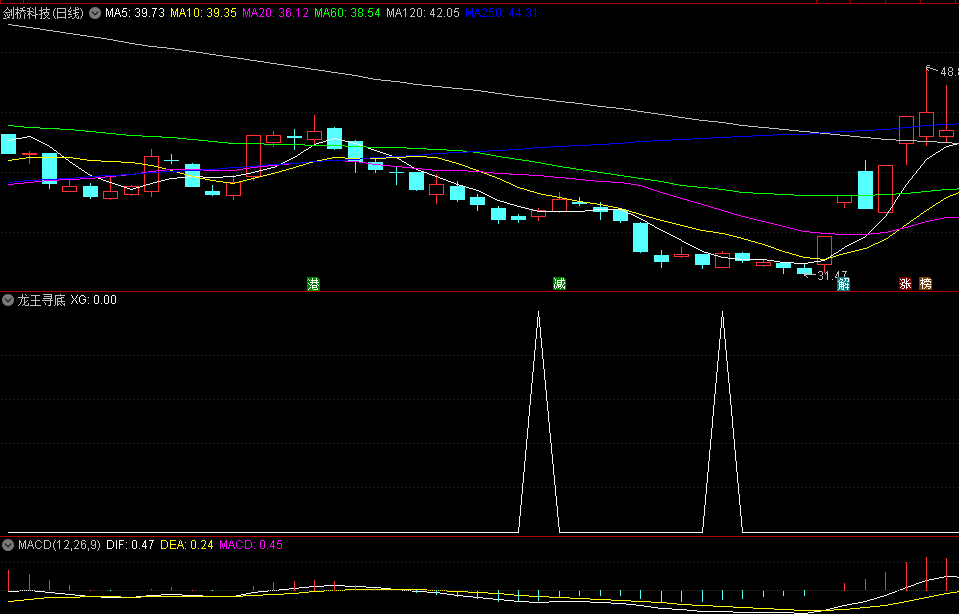This screenshot has width=959, height=614.
Task: Click the 剑桥科技(日线) stock title
Action: (44, 13)
